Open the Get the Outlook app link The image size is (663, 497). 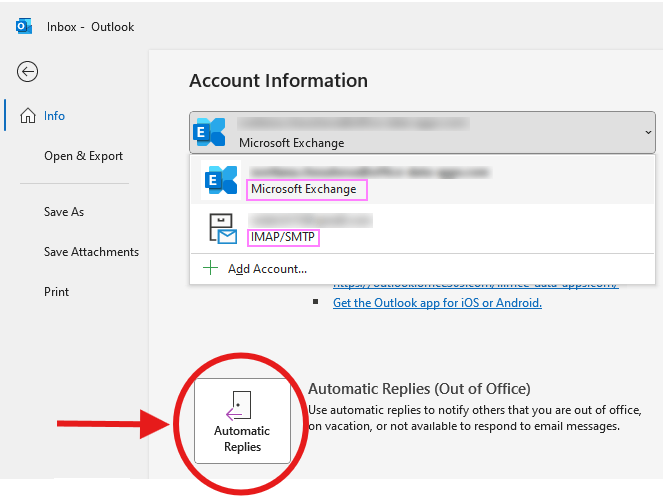tap(437, 303)
